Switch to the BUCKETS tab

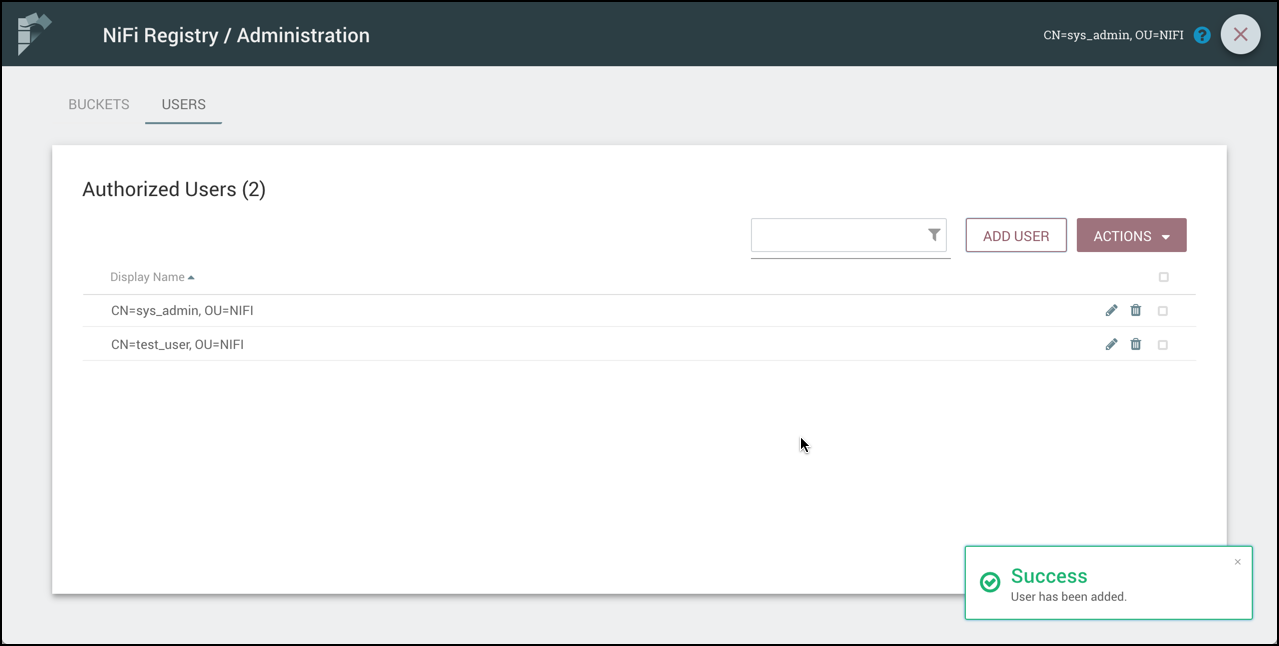98,104
